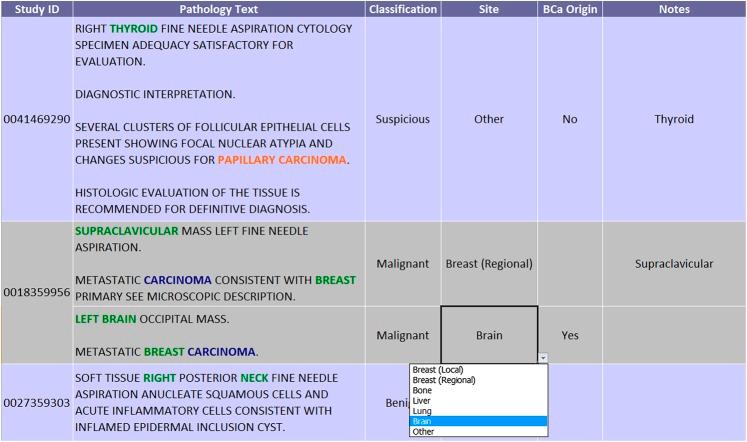Choose Breast (Regional) in the dropdown list
747x442 pixels.
tap(479, 380)
